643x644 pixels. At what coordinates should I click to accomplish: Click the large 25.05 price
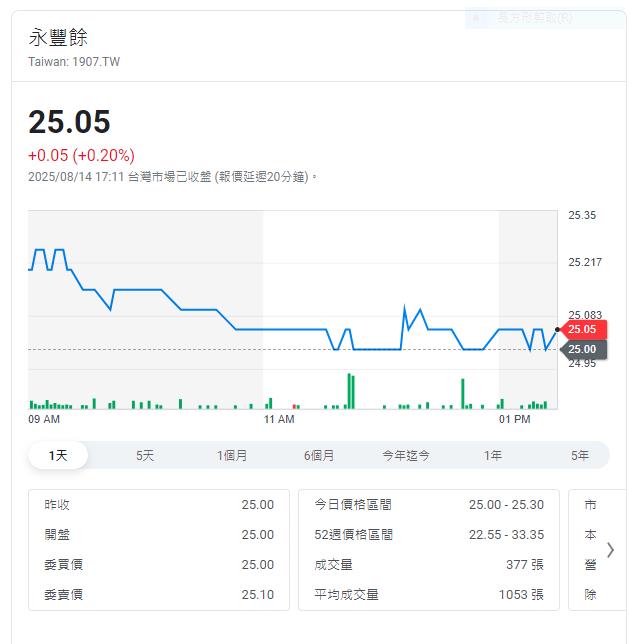coord(69,122)
